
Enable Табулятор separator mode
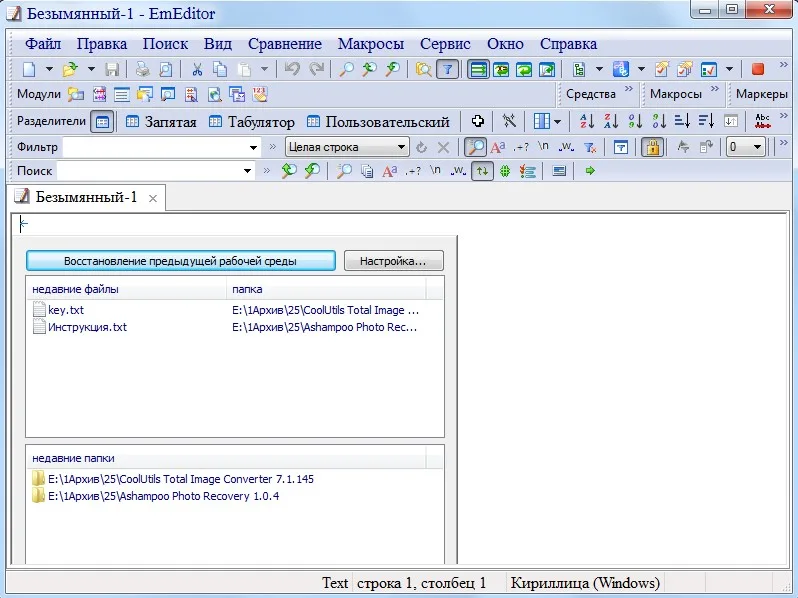252,122
